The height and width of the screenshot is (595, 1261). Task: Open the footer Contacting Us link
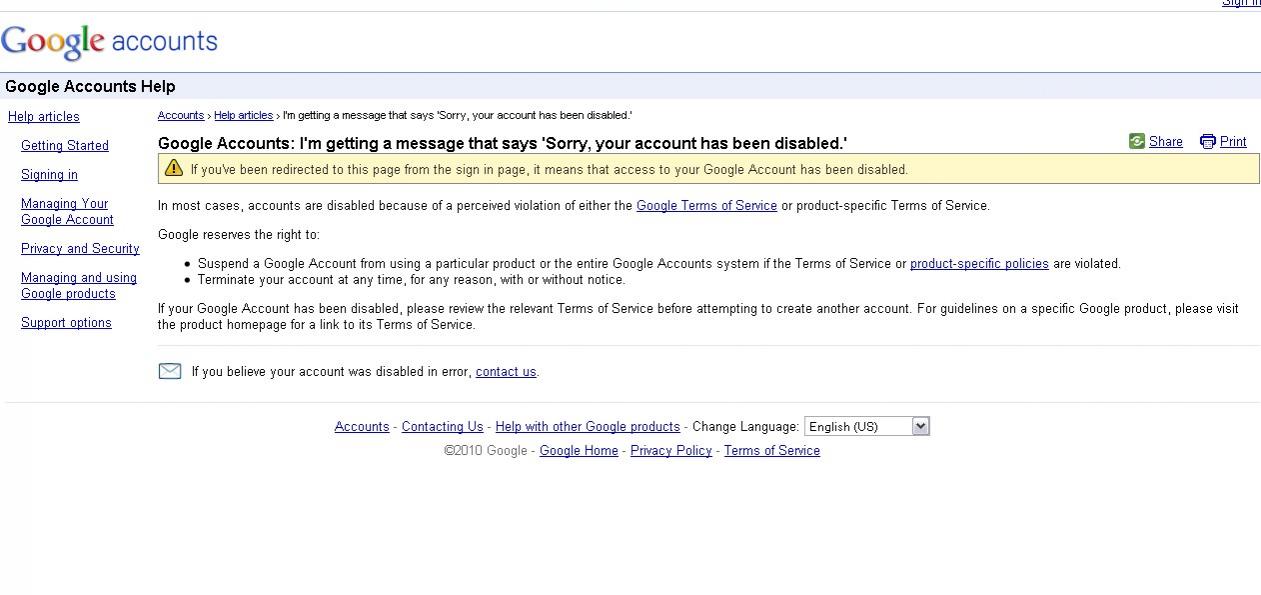[x=442, y=427]
